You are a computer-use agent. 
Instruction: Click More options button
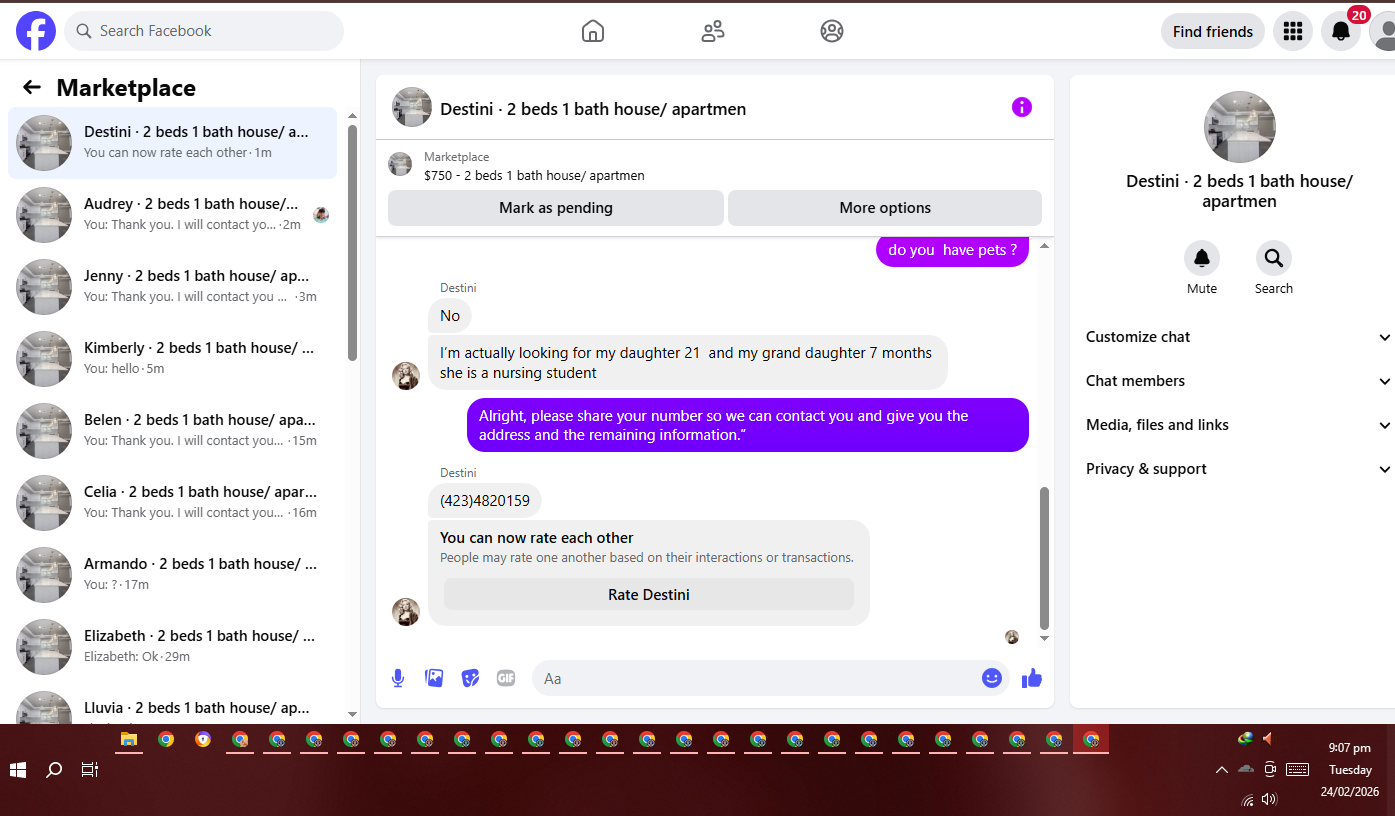885,208
